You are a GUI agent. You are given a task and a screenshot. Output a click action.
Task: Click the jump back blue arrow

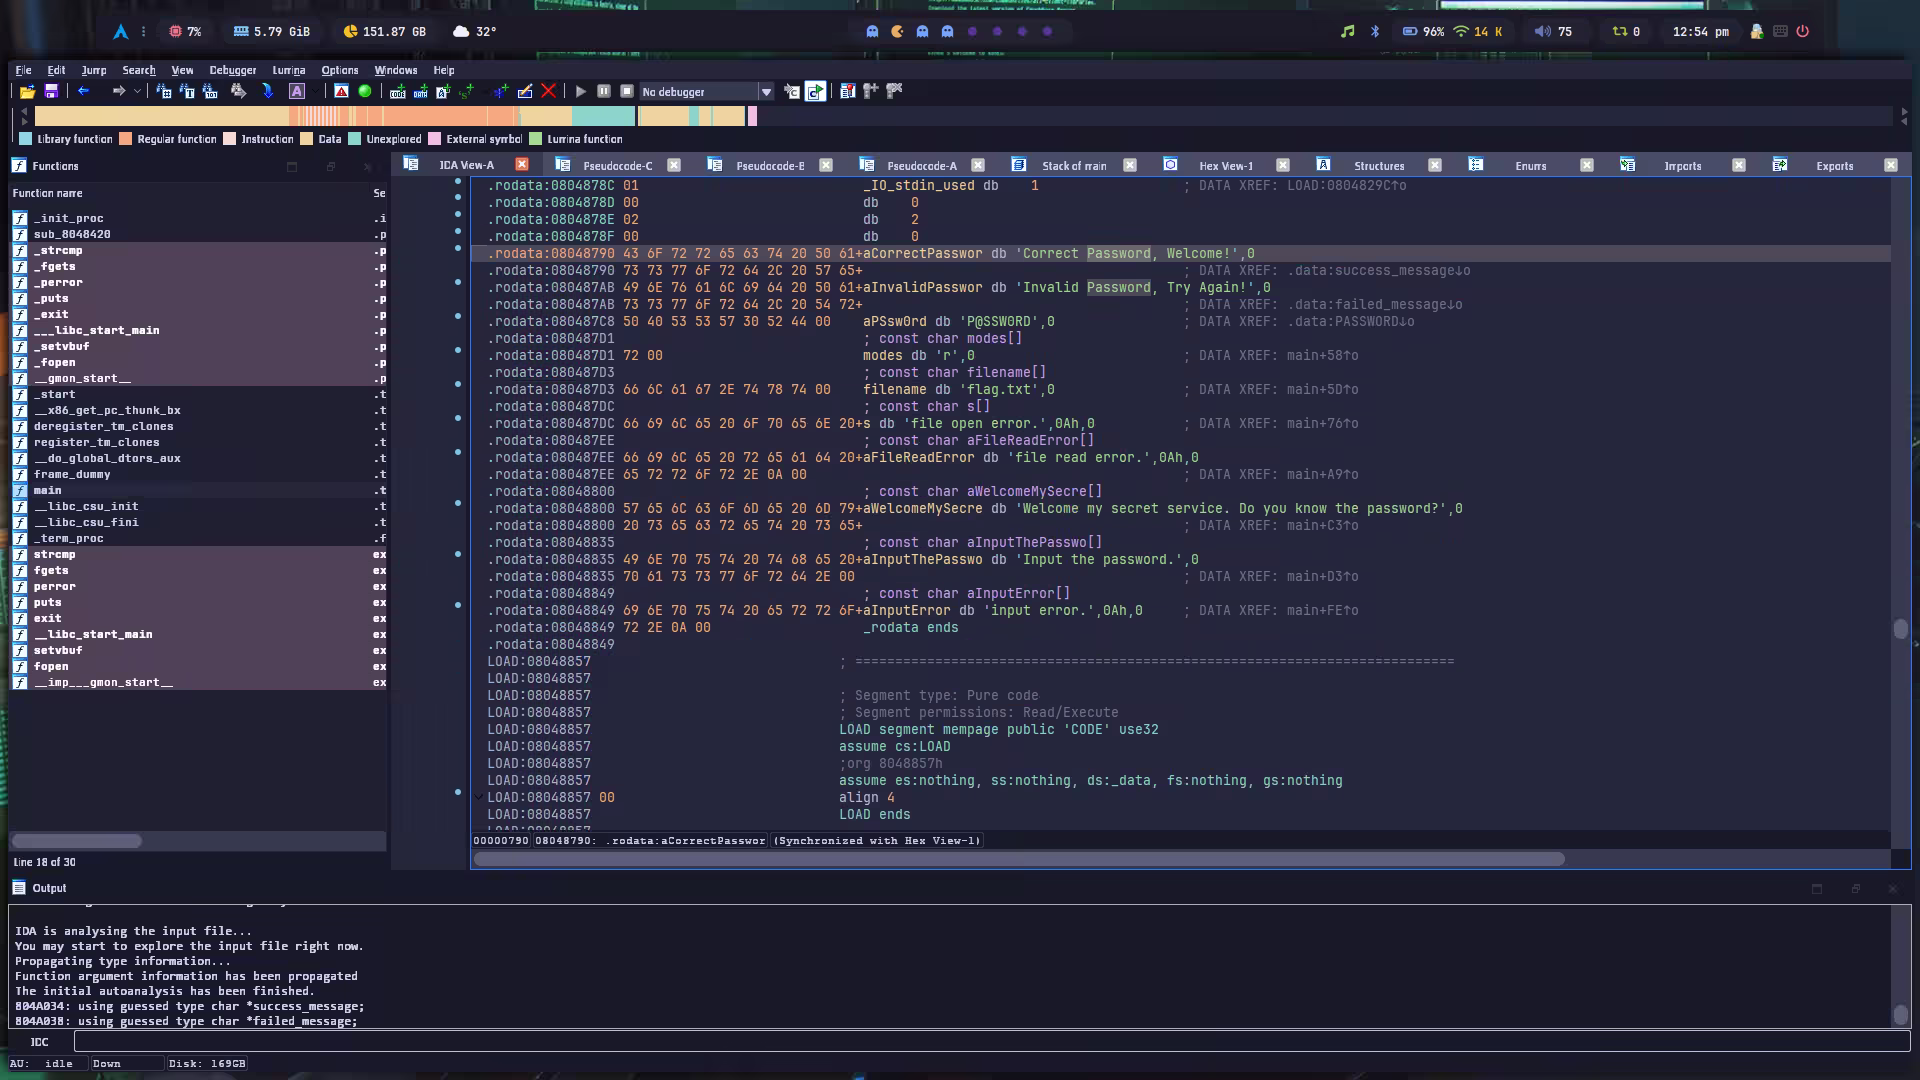(84, 91)
